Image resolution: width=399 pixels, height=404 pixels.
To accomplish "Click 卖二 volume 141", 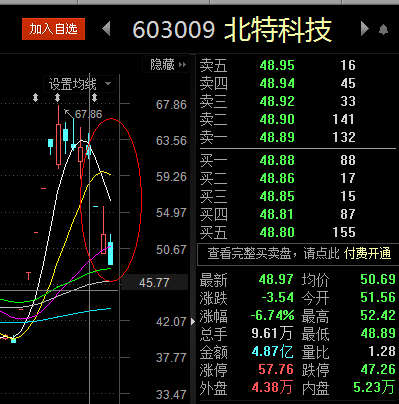I will [x=344, y=119].
